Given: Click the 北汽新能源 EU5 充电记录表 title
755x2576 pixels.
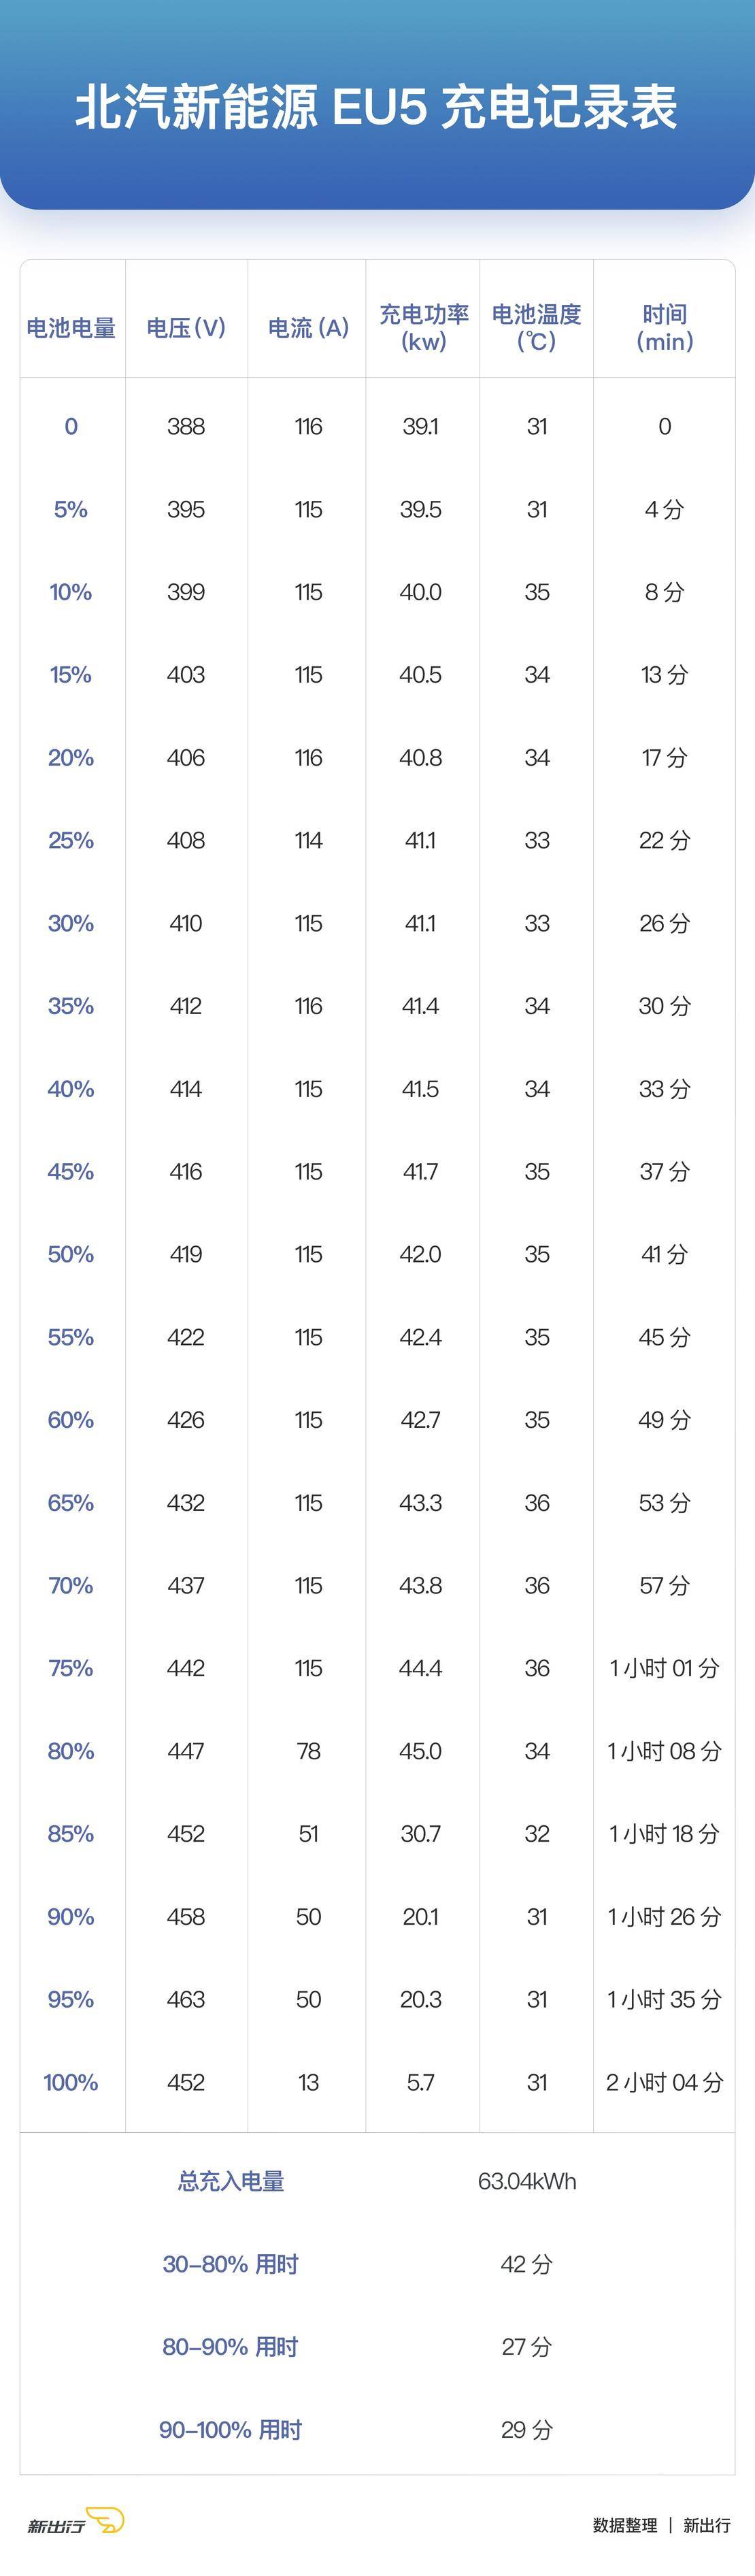Looking at the screenshot, I should (377, 108).
